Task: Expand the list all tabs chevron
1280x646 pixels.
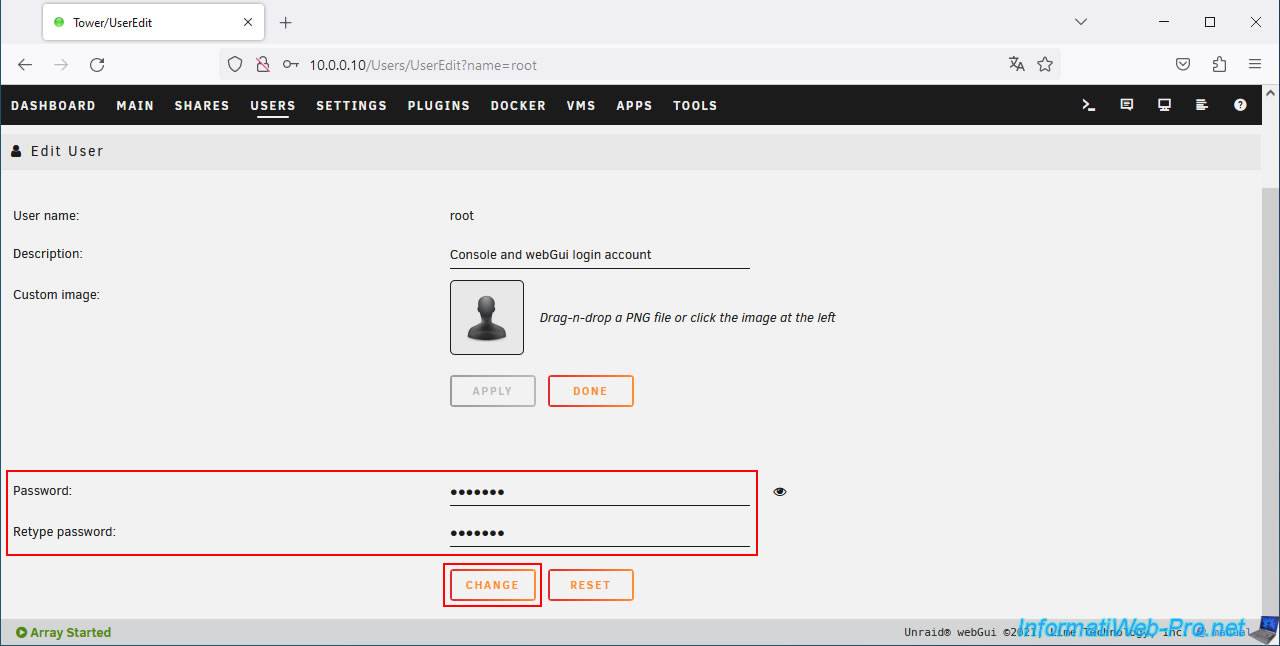Action: [x=1081, y=22]
